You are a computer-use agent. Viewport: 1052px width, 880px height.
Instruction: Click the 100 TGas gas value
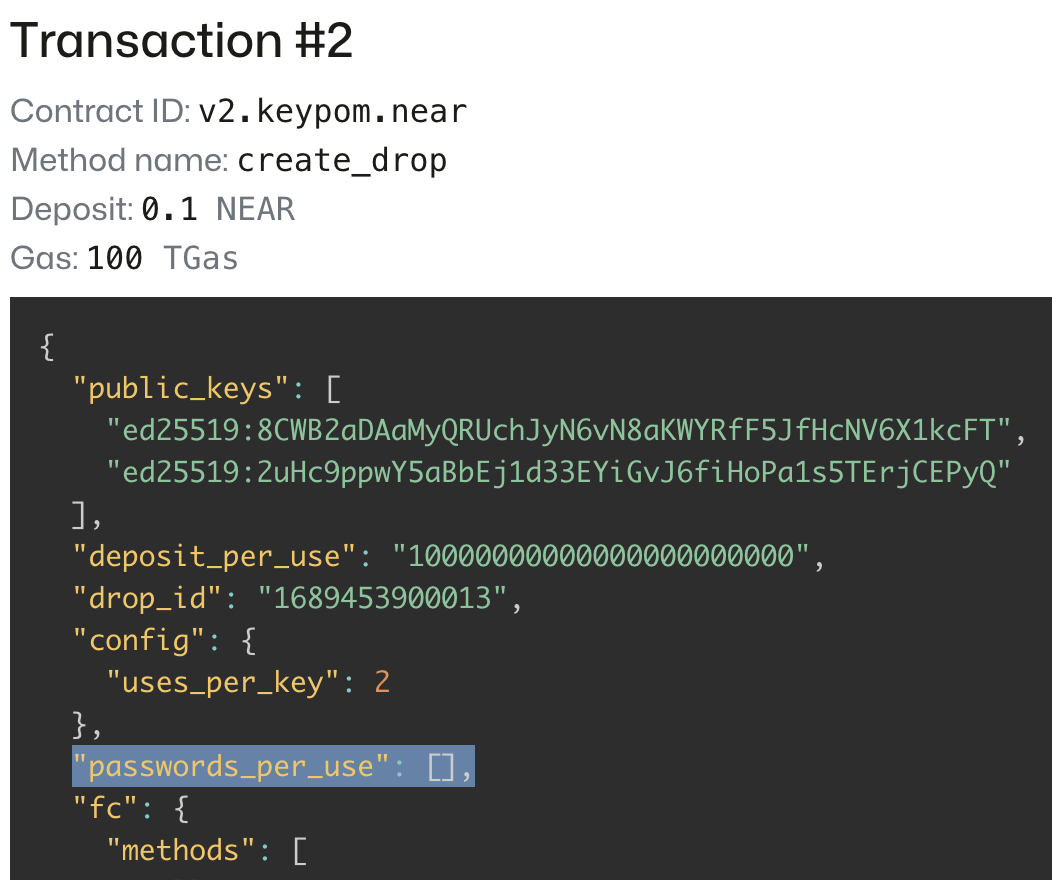[x=162, y=258]
